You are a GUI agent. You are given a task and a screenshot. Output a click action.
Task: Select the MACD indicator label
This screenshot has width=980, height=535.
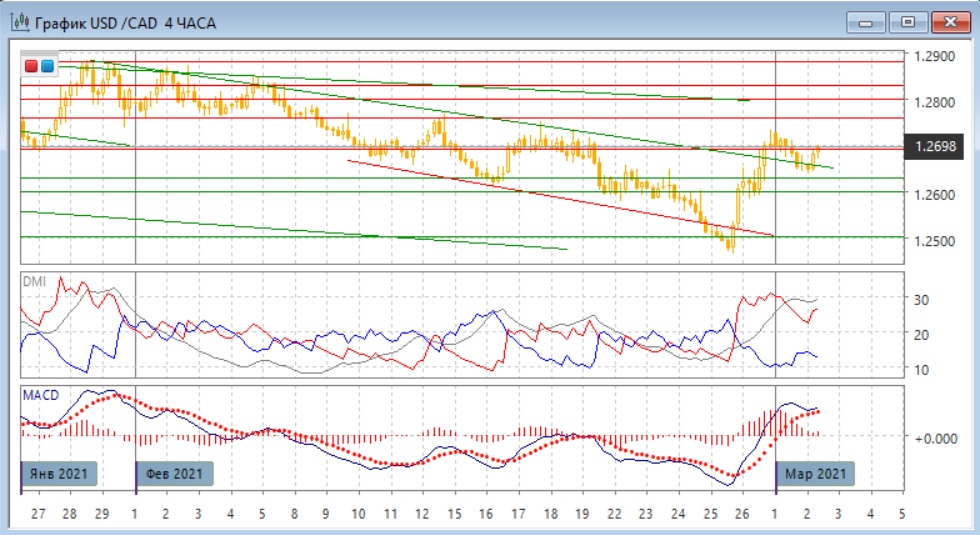point(40,395)
